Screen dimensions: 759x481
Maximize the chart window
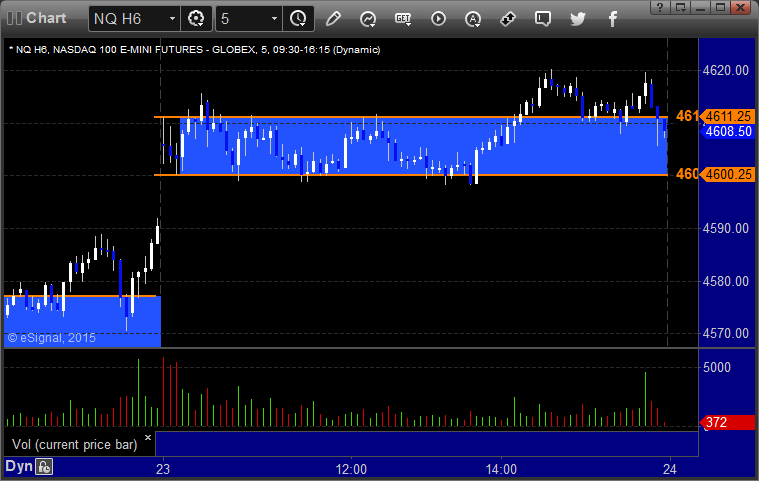[720, 7]
